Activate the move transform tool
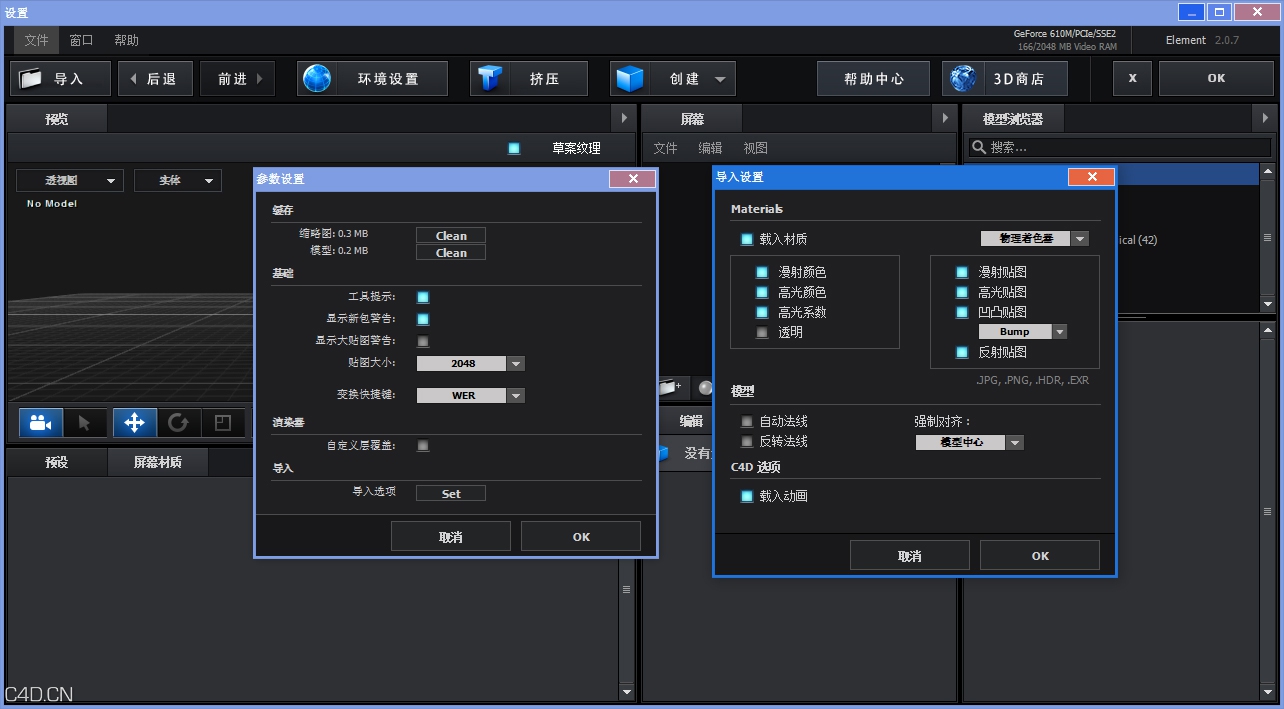The width and height of the screenshot is (1284, 709). pos(134,422)
